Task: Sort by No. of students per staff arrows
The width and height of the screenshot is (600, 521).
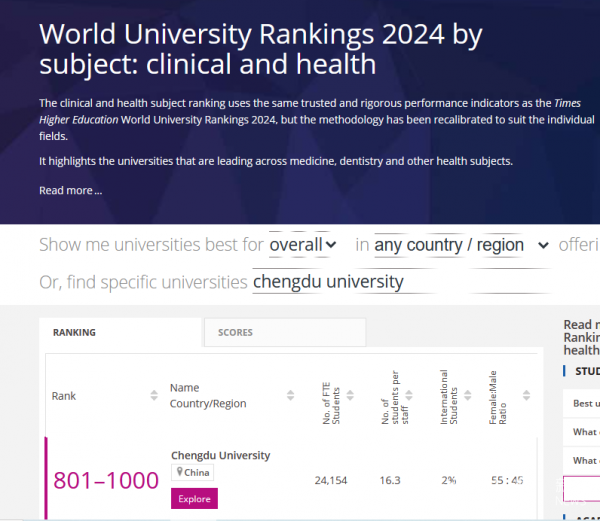Action: 409,395
